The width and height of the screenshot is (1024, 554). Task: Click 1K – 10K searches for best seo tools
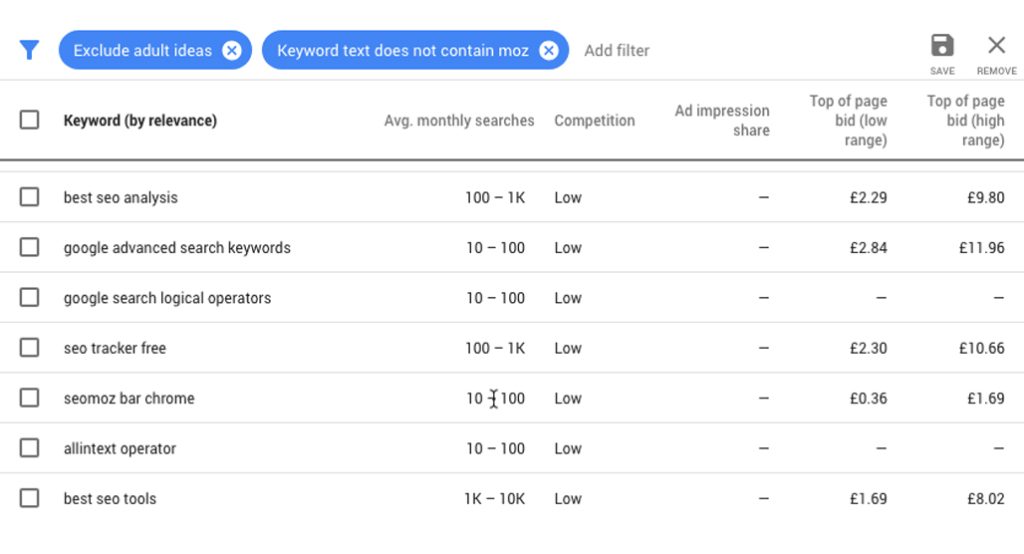tap(494, 499)
